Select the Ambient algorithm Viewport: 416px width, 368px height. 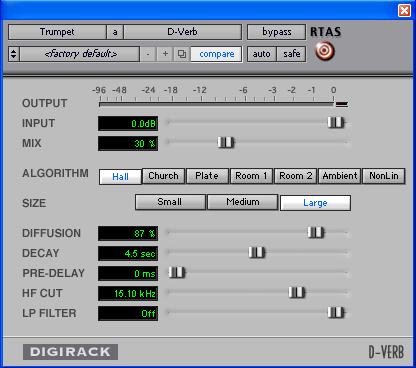(x=340, y=176)
